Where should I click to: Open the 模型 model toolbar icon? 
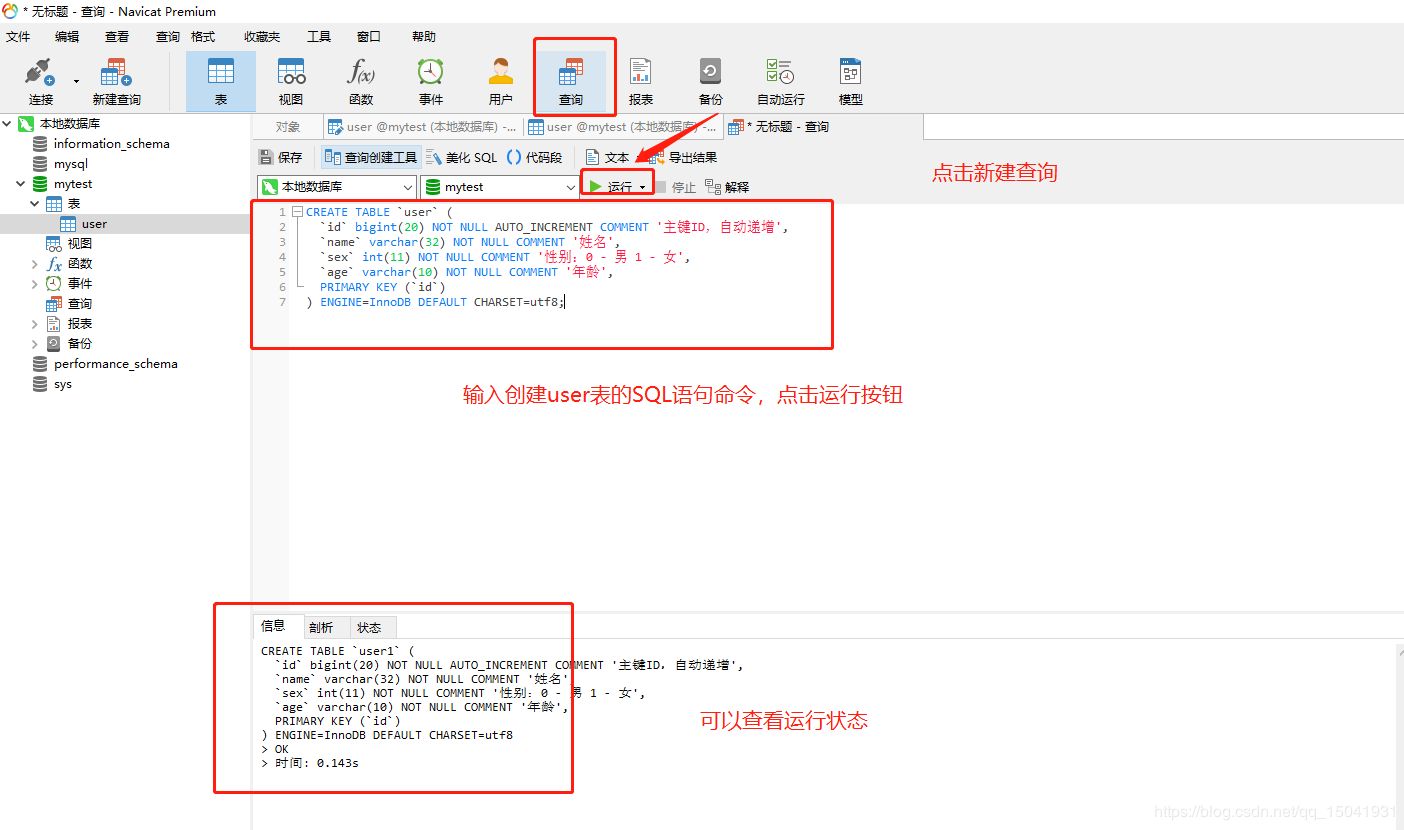(x=851, y=82)
